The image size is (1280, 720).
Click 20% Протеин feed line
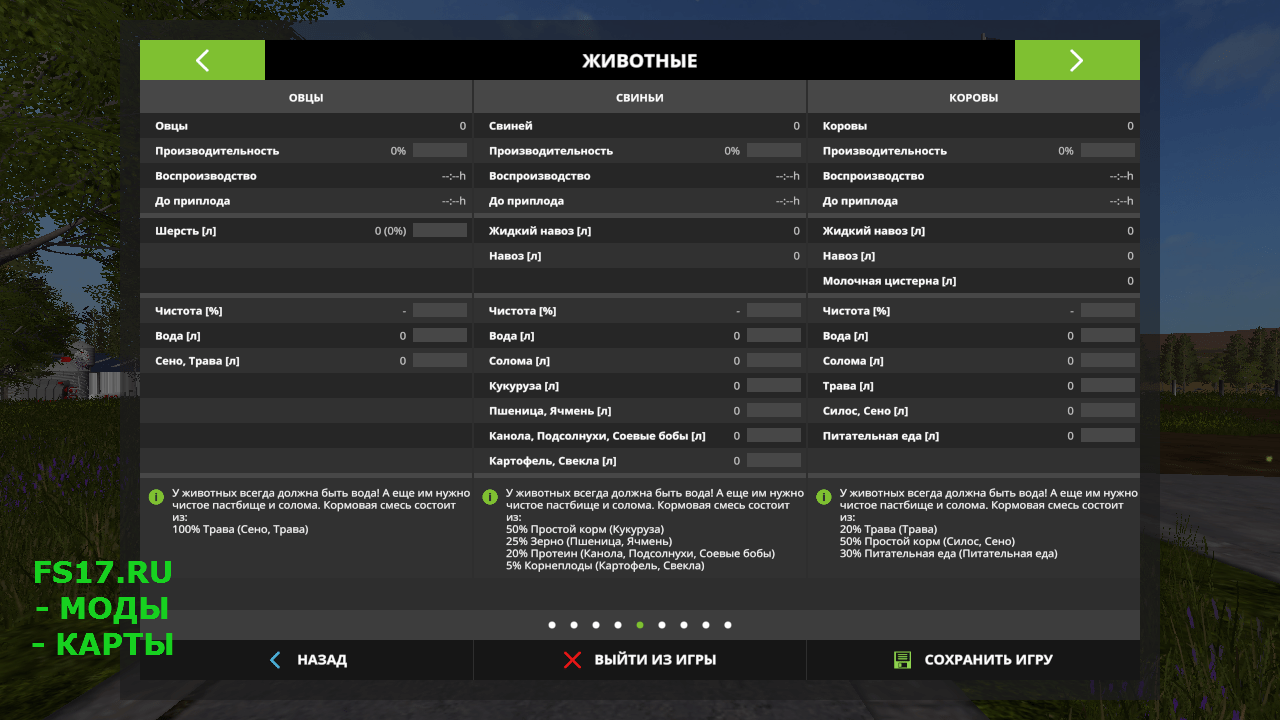tap(640, 553)
